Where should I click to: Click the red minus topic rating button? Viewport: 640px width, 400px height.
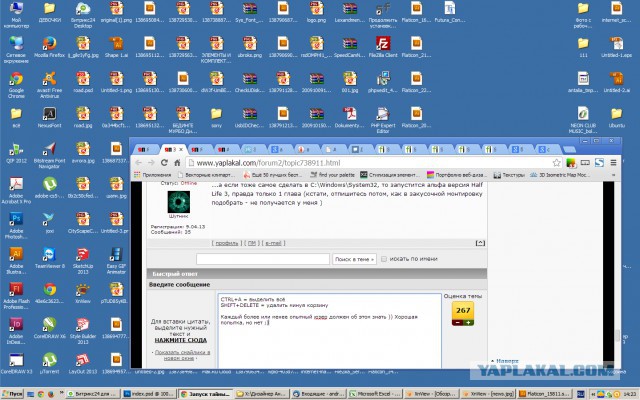pos(458,322)
